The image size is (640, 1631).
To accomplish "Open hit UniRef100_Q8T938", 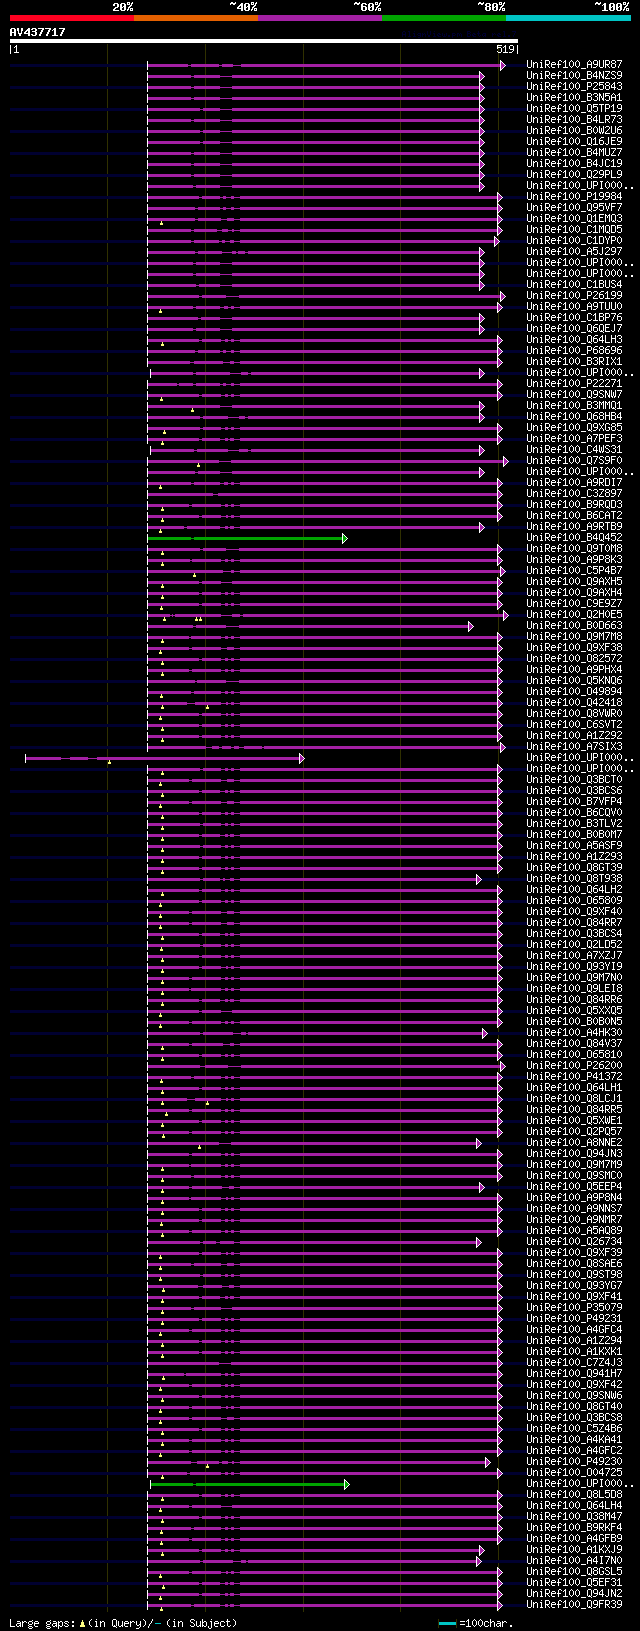I will point(574,879).
